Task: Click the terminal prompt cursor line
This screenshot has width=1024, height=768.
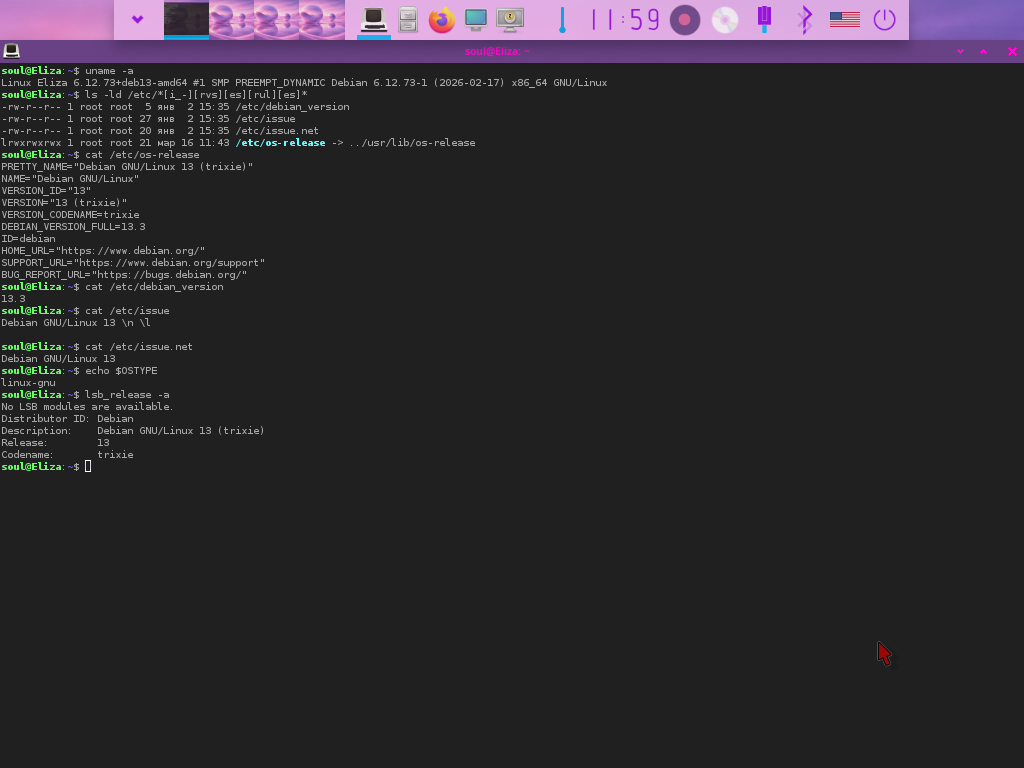Action: tap(88, 467)
